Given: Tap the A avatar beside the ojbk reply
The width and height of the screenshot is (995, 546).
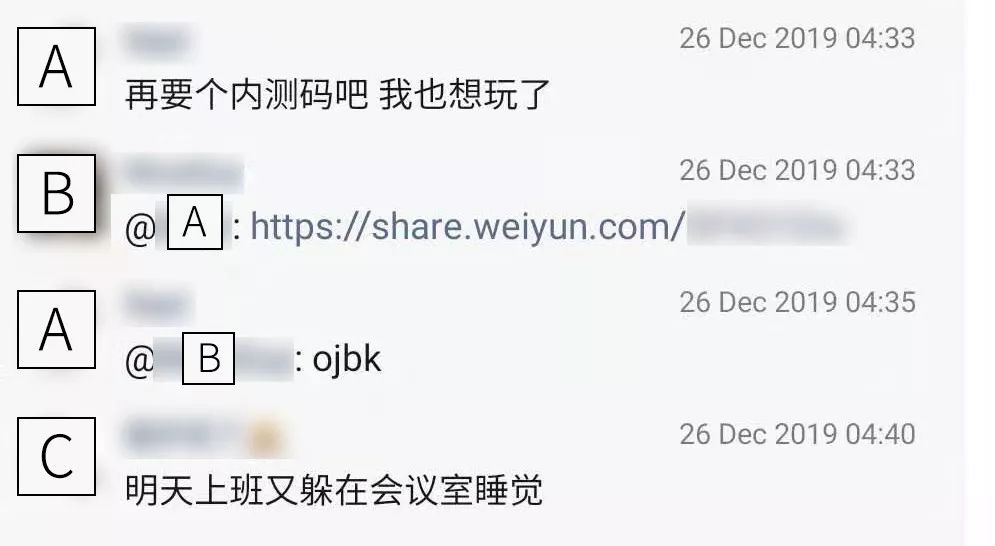Looking at the screenshot, I should coord(56,330).
